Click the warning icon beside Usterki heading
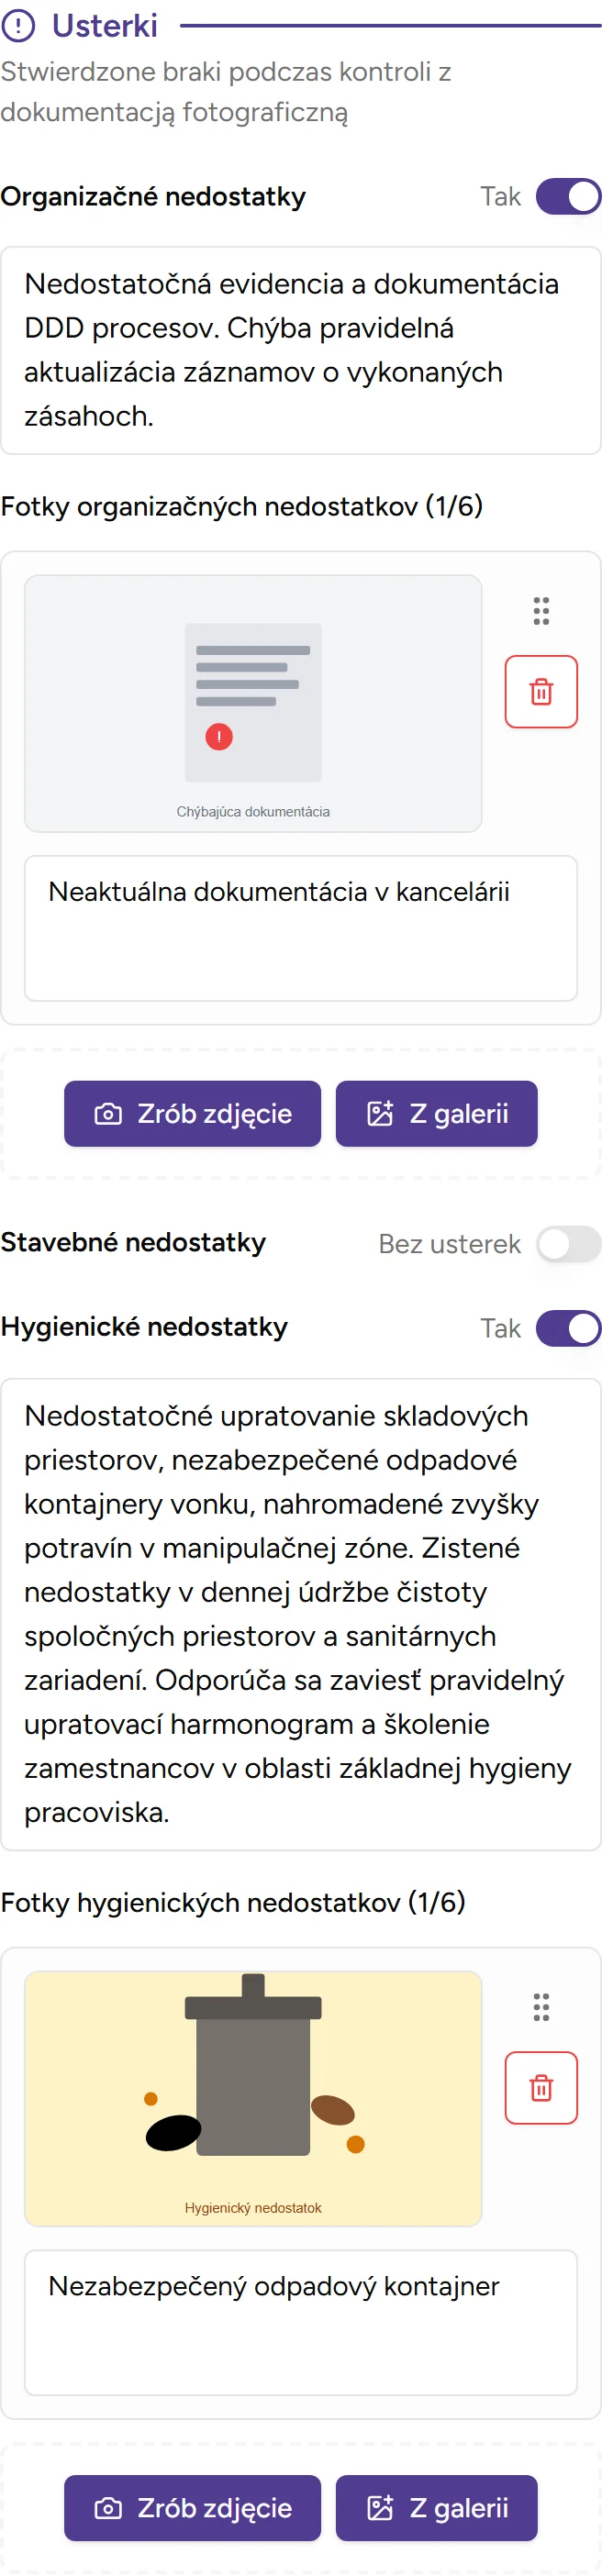 coord(18,24)
